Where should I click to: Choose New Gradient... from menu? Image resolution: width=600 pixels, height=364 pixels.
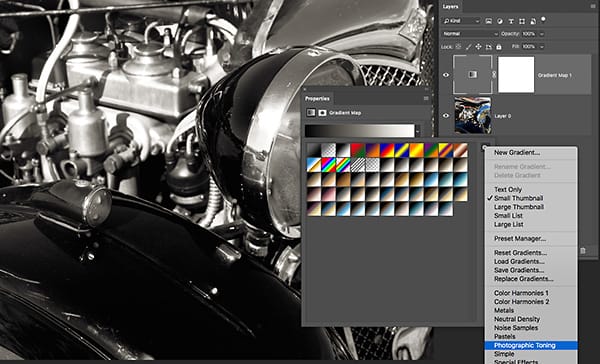pos(517,152)
